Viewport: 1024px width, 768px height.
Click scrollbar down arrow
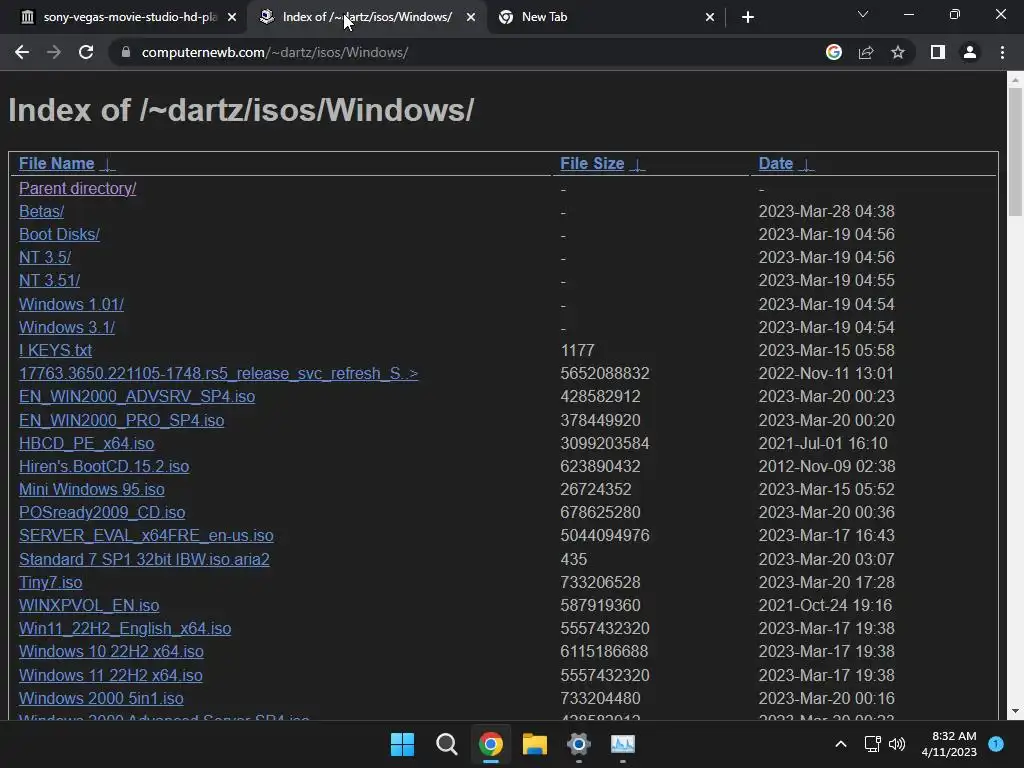coord(1015,712)
